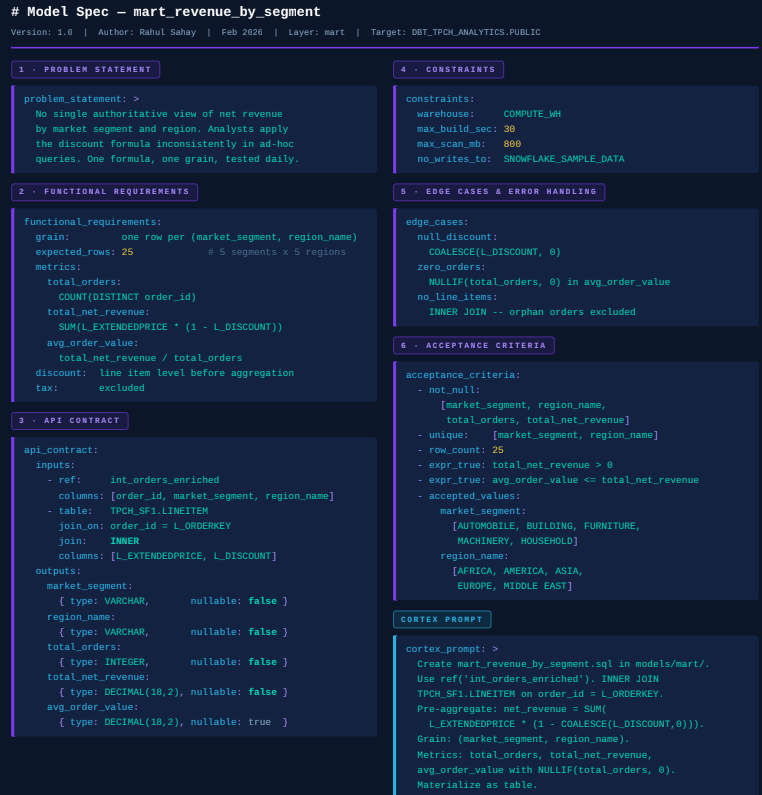Click the table value 'TPCH_SF1.LINEITEM'
This screenshot has width=762, height=795.
[x=159, y=511]
